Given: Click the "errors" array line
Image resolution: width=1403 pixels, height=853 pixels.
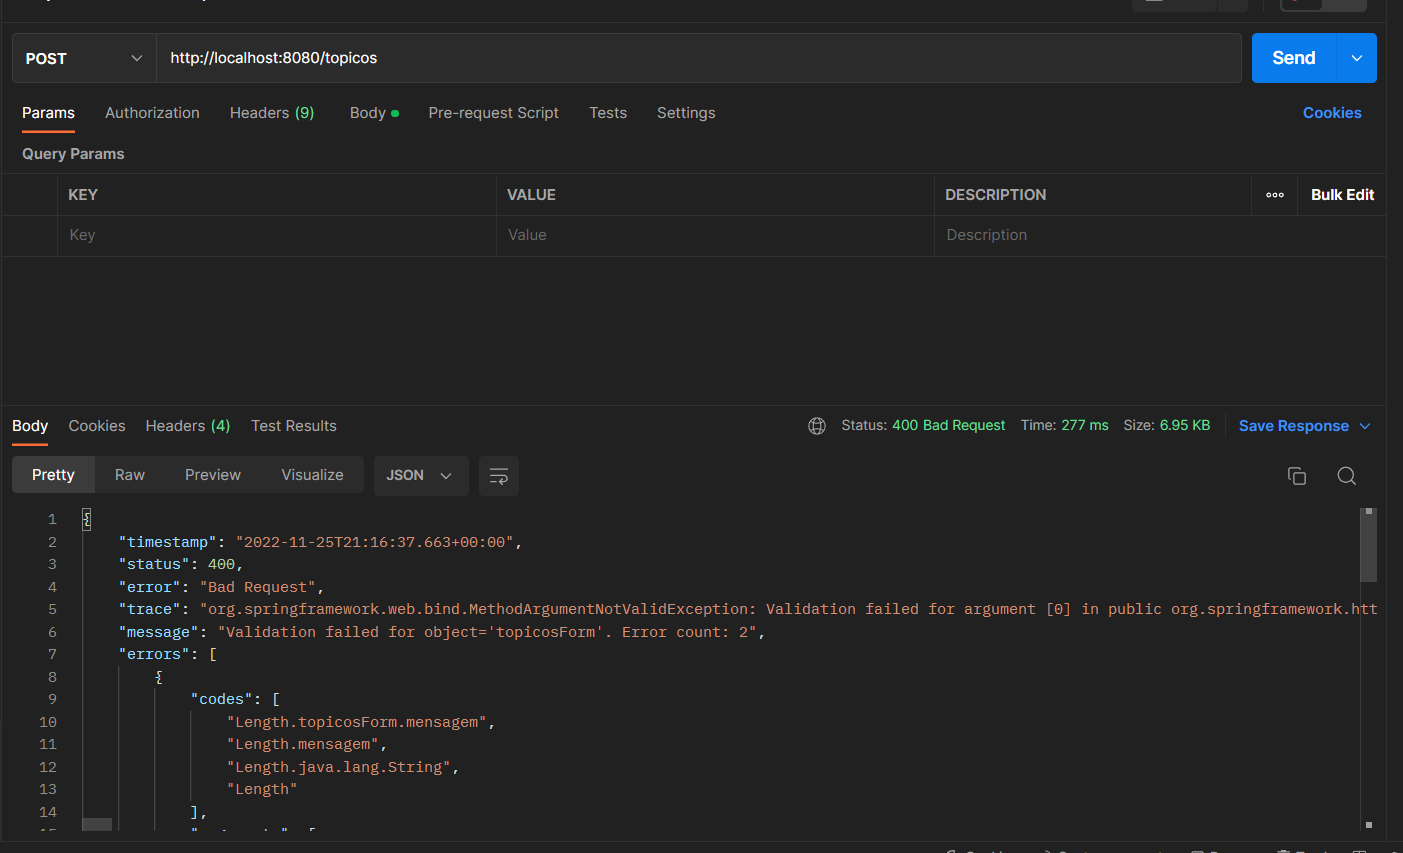Looking at the screenshot, I should click(167, 654).
